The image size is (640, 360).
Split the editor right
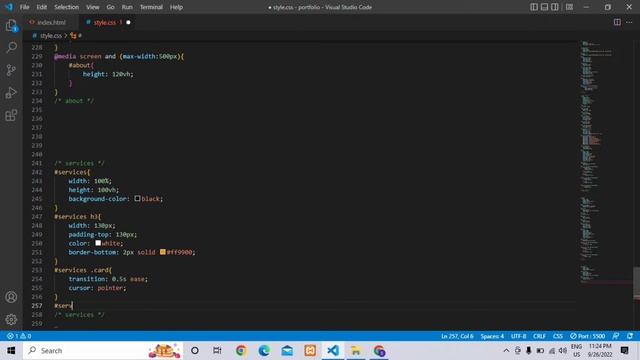coord(617,22)
